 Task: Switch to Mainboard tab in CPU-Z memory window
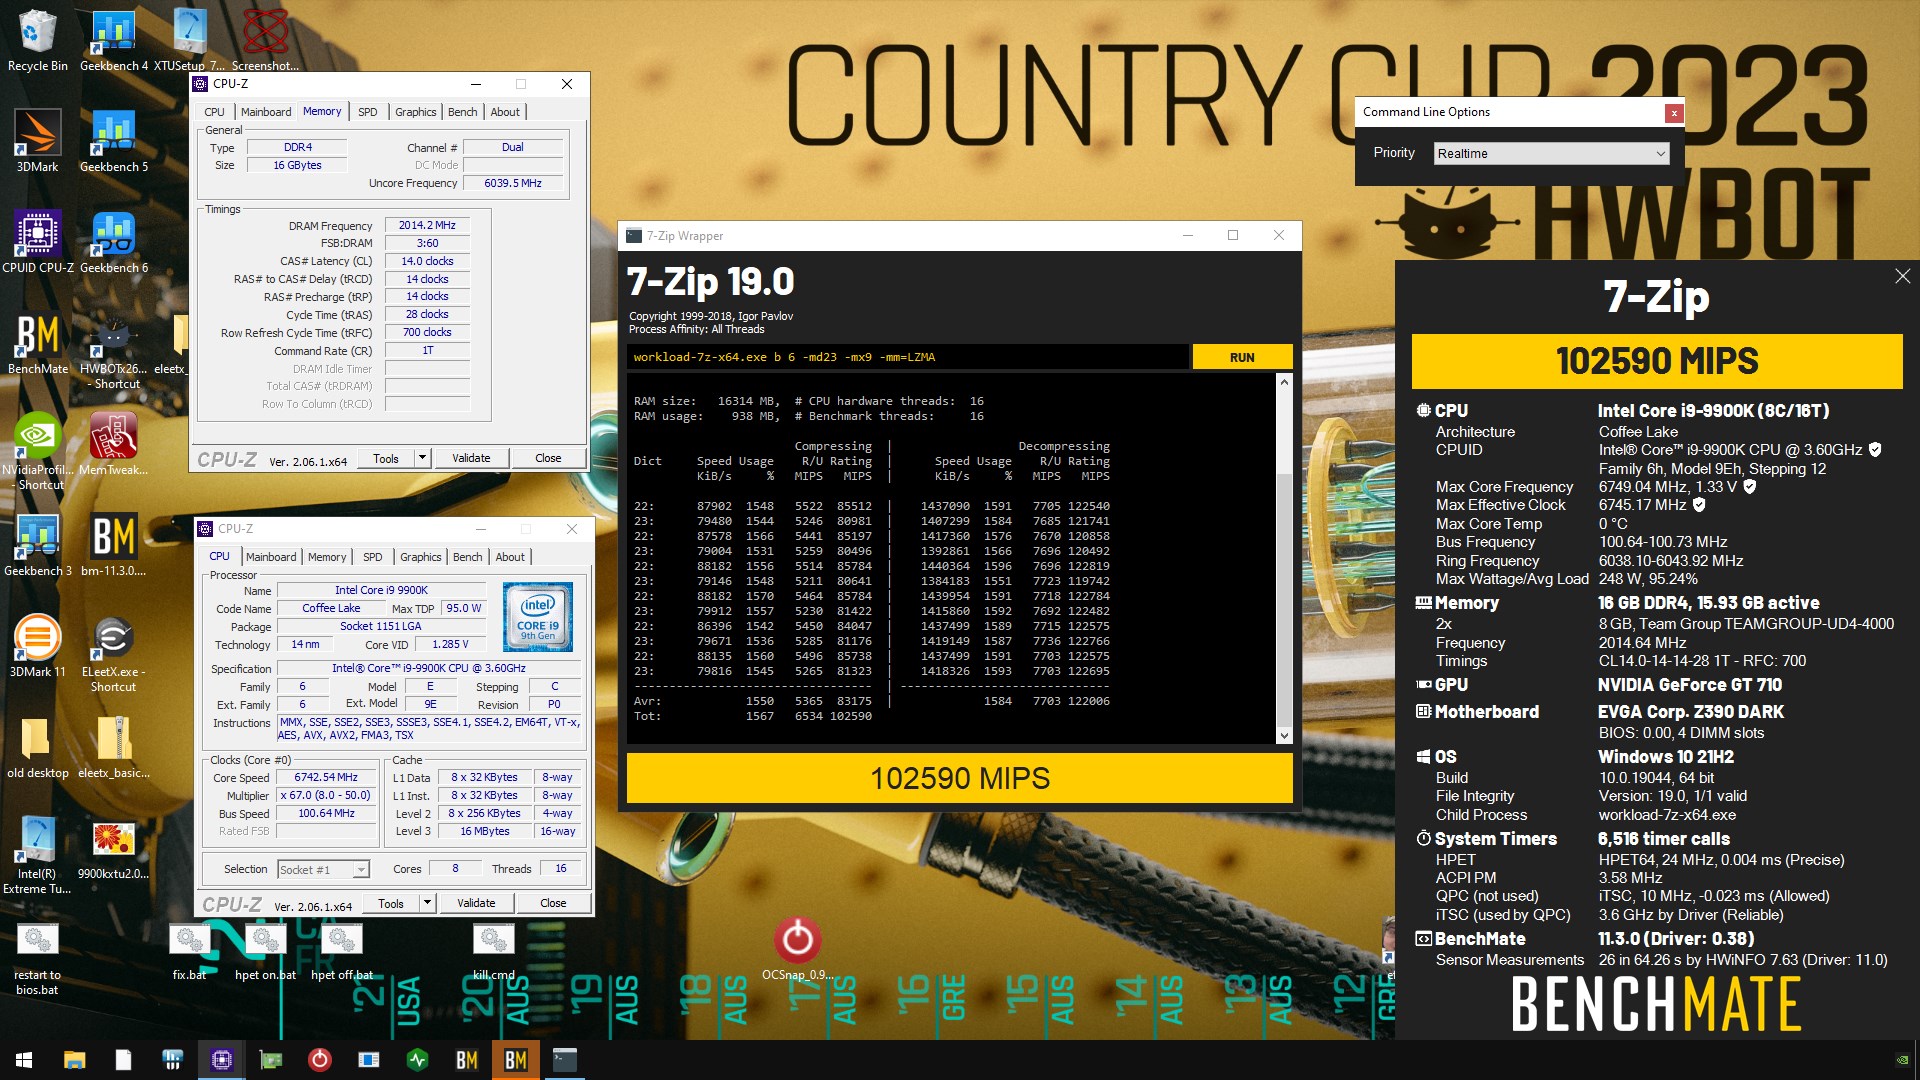pyautogui.click(x=266, y=112)
